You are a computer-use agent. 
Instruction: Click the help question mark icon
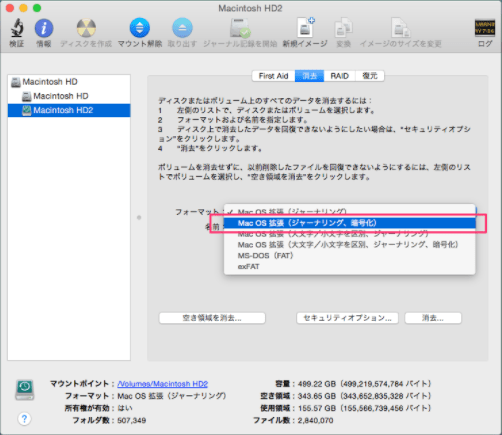click(x=24, y=419)
